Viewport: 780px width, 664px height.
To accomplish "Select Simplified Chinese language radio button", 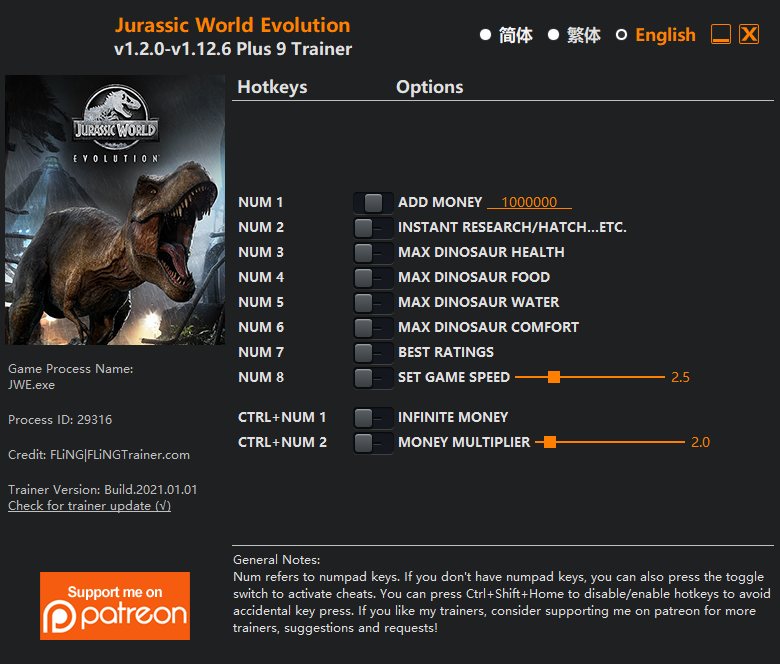I will coord(485,35).
